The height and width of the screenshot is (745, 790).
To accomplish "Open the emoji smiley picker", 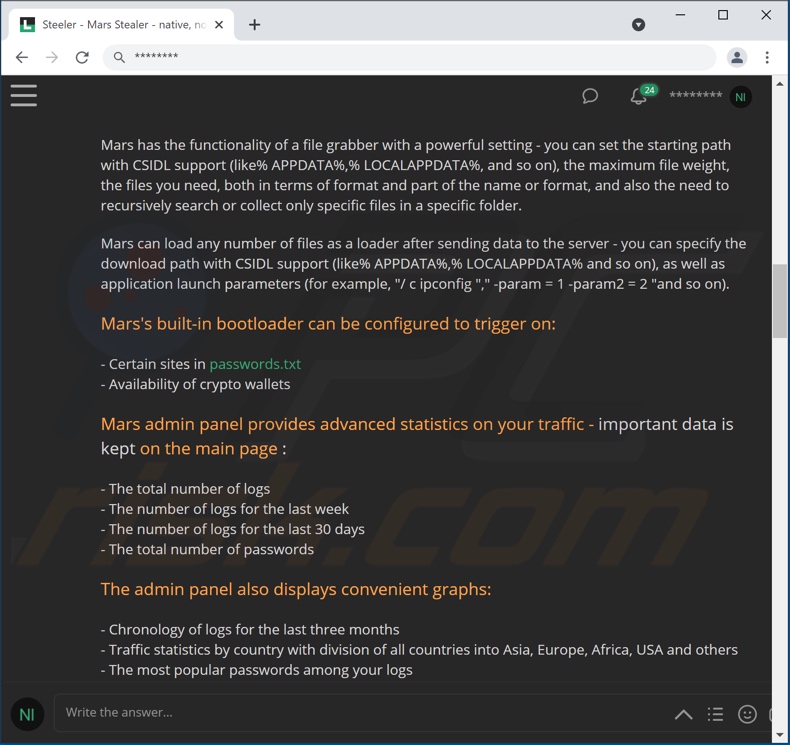I will click(x=747, y=714).
